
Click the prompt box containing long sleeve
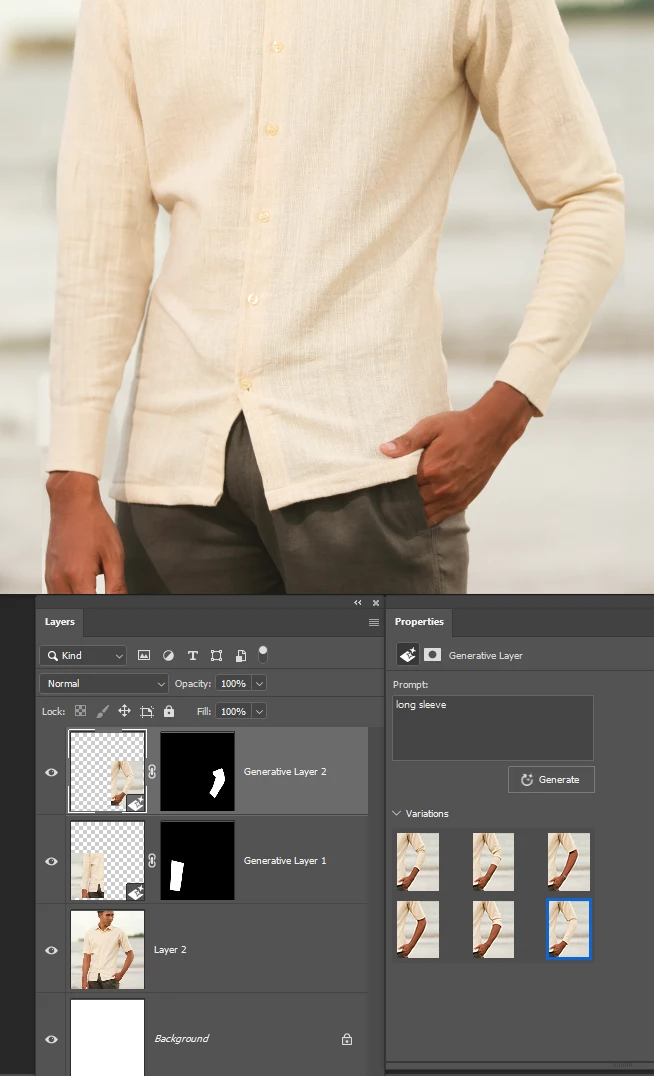[493, 727]
